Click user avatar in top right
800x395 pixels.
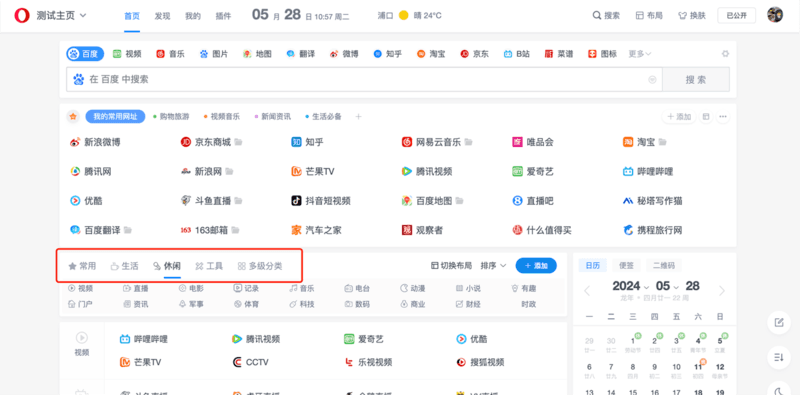[775, 15]
